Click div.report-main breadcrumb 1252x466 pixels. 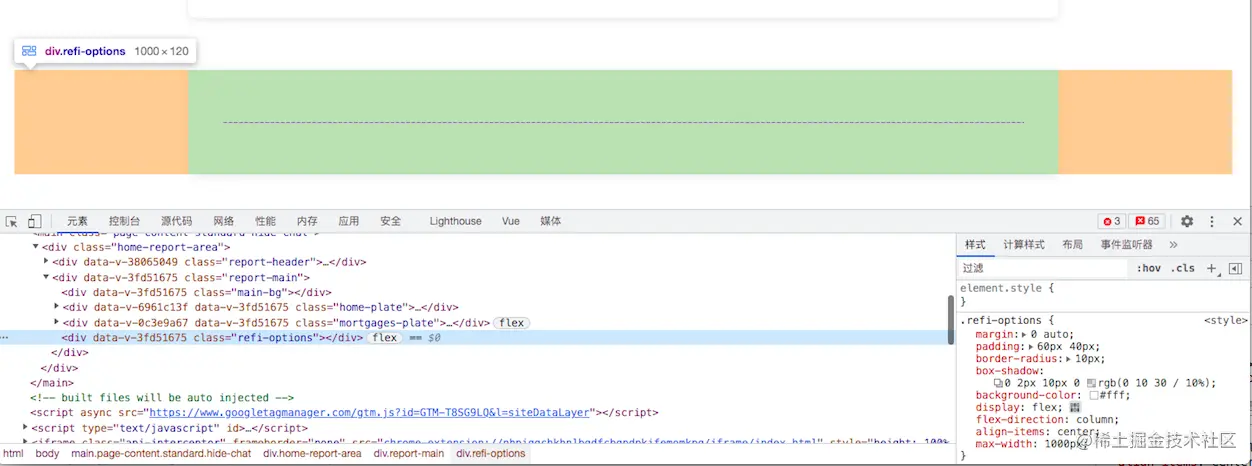(409, 454)
